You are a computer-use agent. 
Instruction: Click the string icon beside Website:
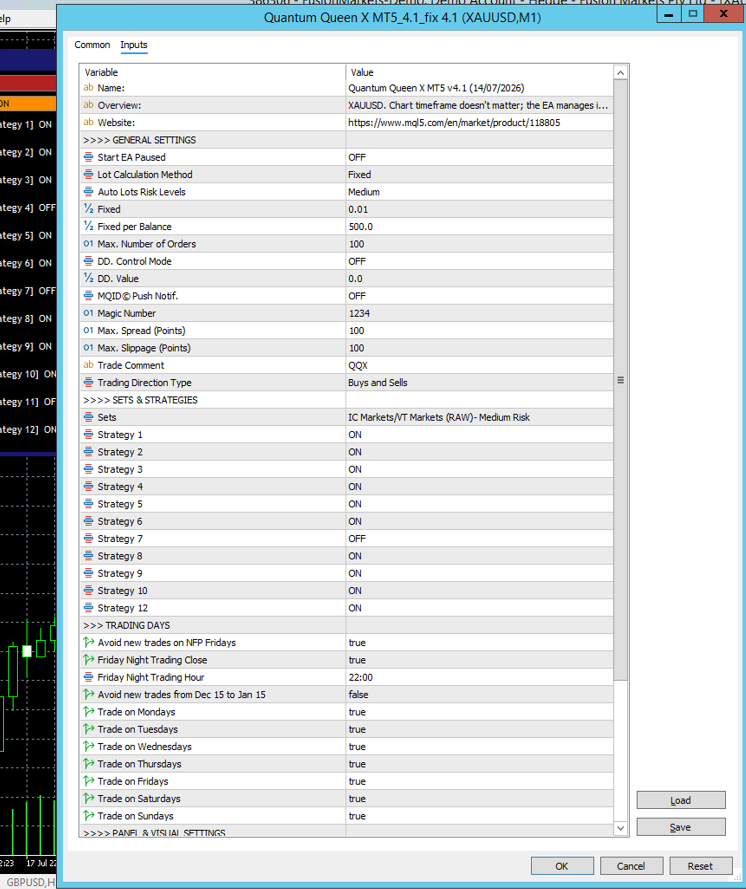click(x=88, y=122)
